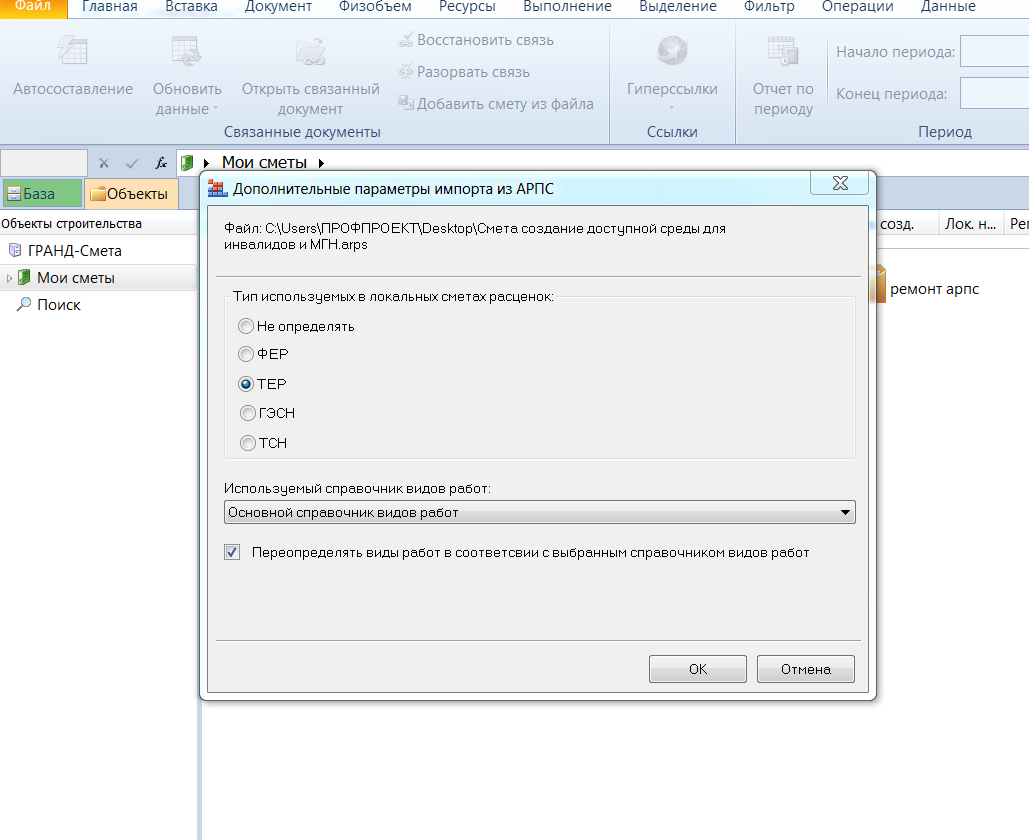Screen dimensions: 1029x840
Task: Select the ТСН radio button
Action: [247, 443]
